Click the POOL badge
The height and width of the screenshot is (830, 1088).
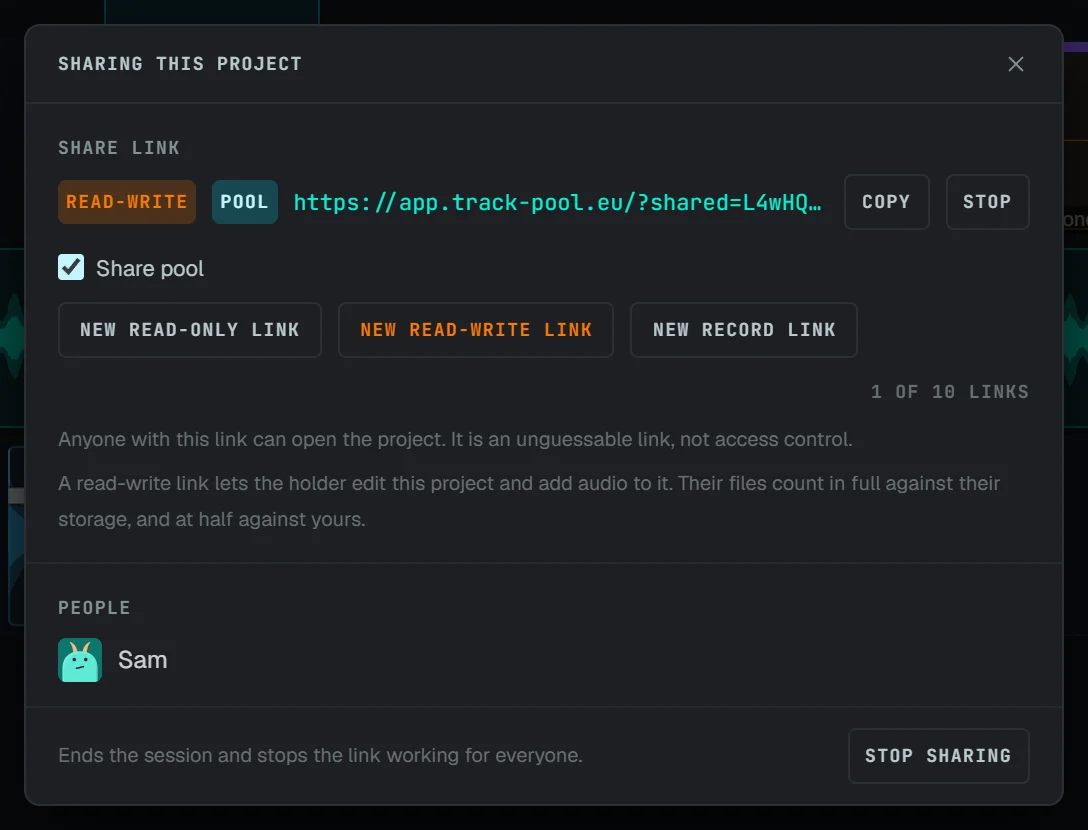(x=244, y=202)
